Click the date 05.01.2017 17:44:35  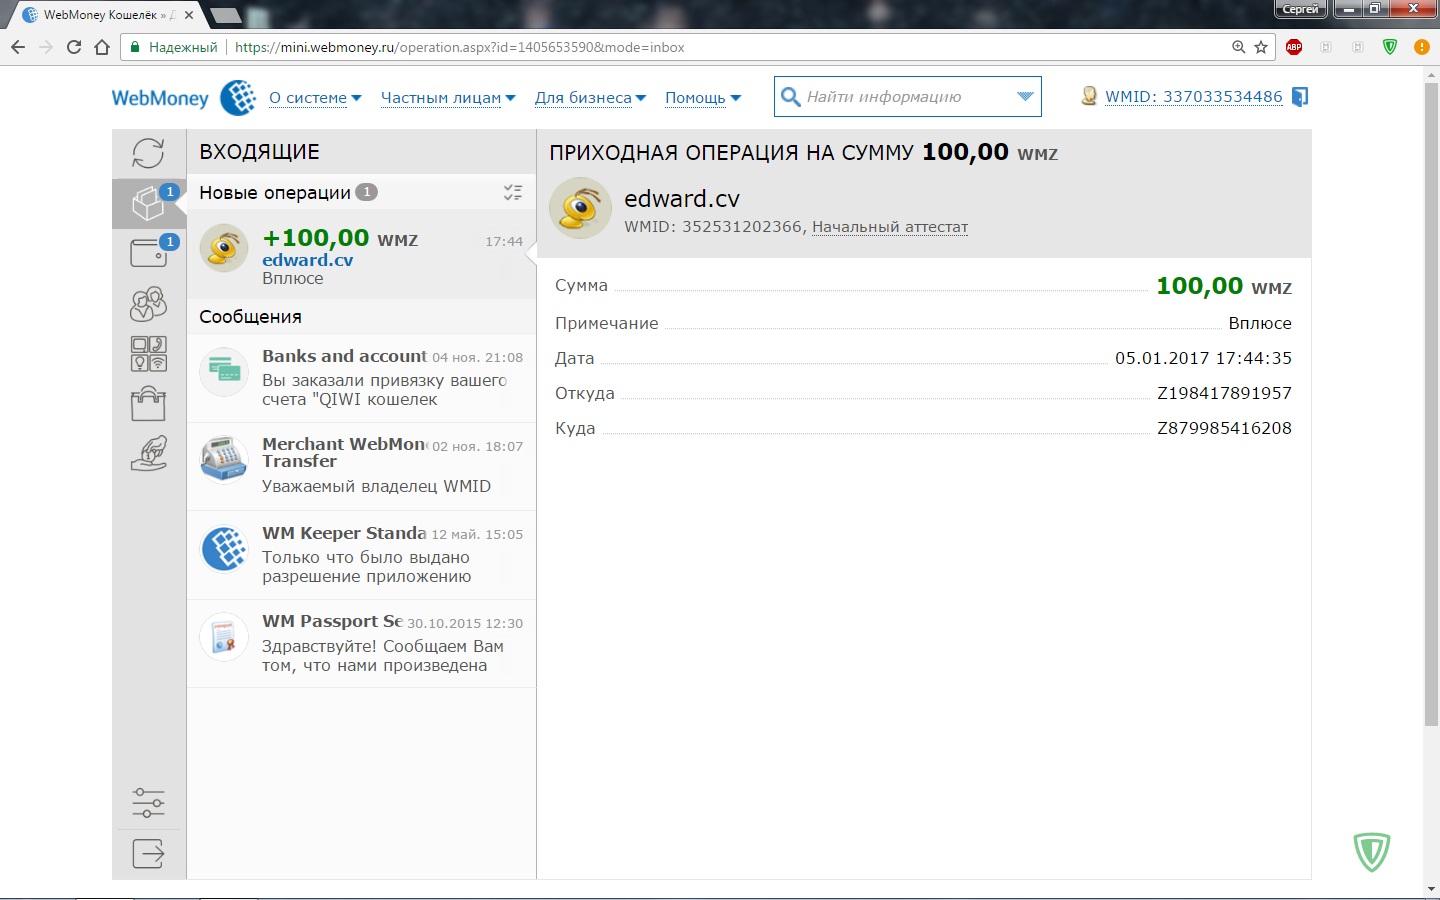pos(1203,358)
